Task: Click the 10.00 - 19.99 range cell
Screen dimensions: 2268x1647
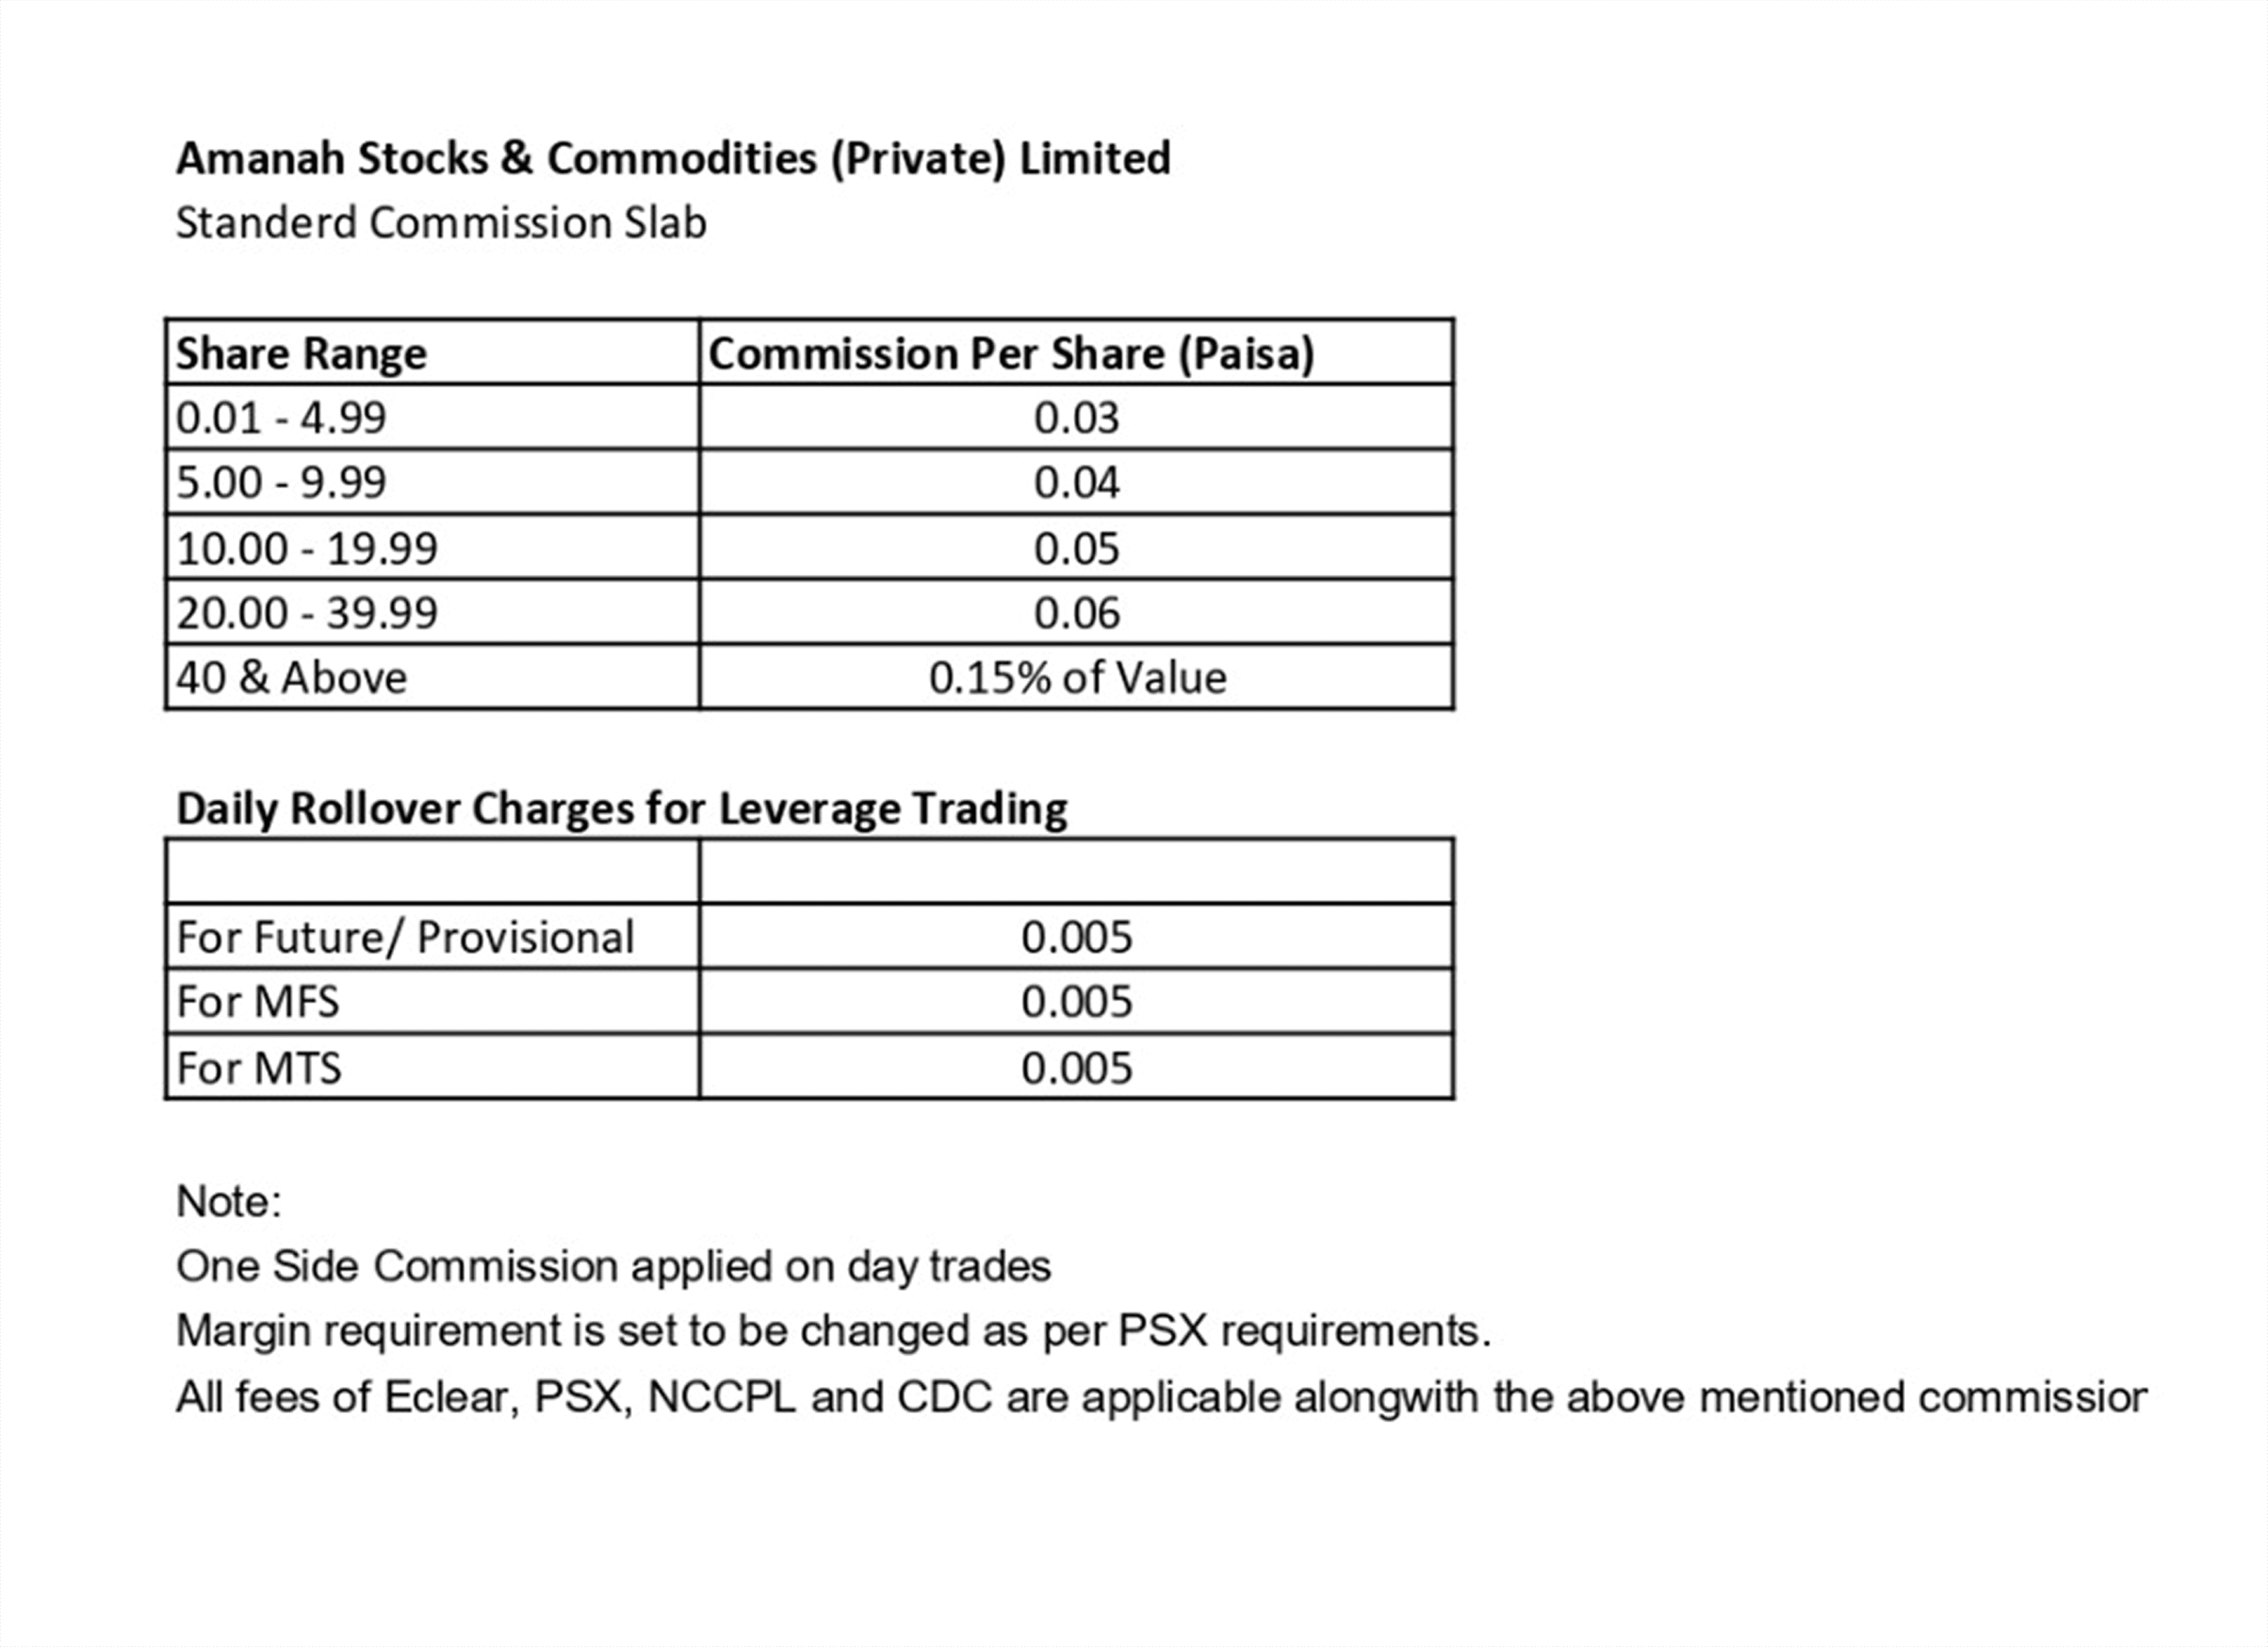Action: [307, 548]
